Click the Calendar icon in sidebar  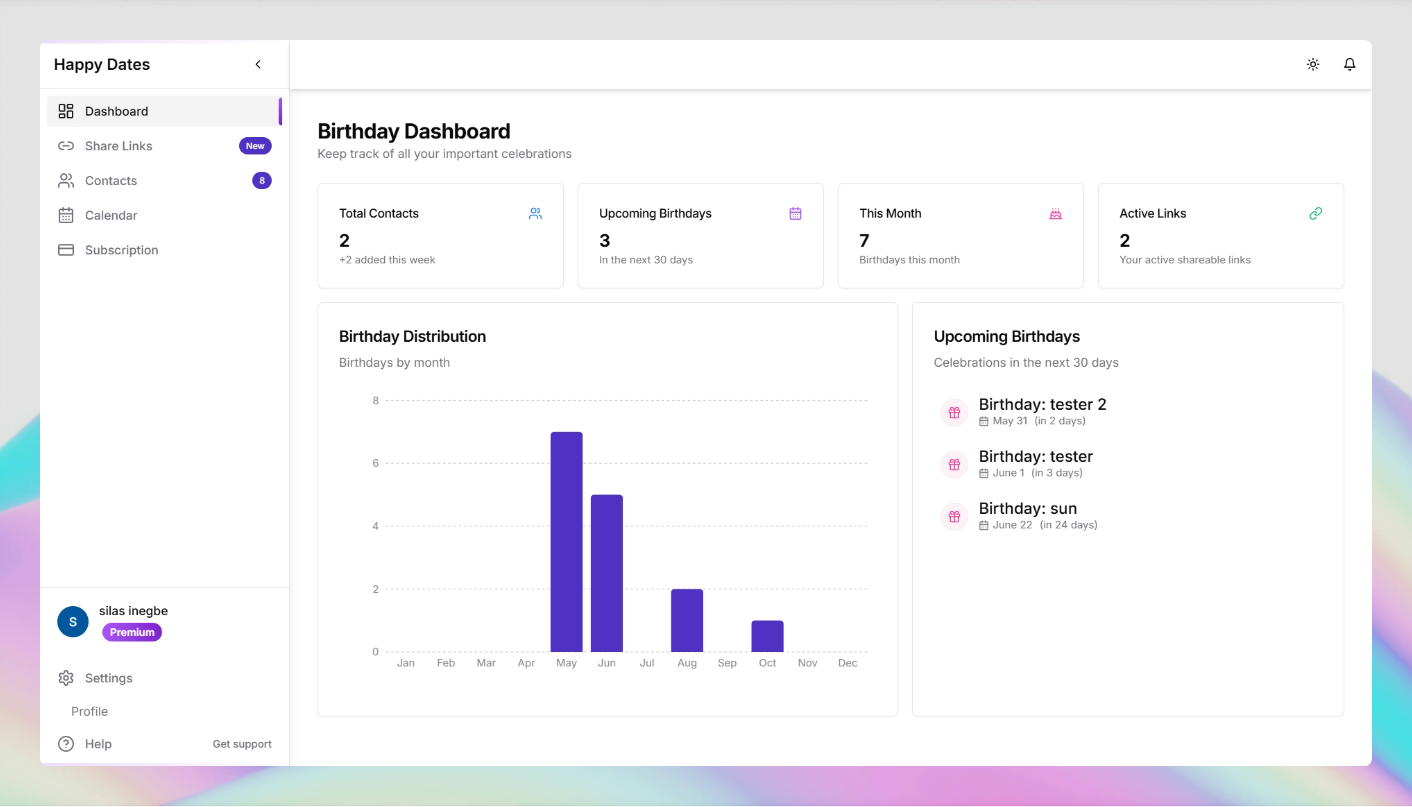[x=66, y=215]
